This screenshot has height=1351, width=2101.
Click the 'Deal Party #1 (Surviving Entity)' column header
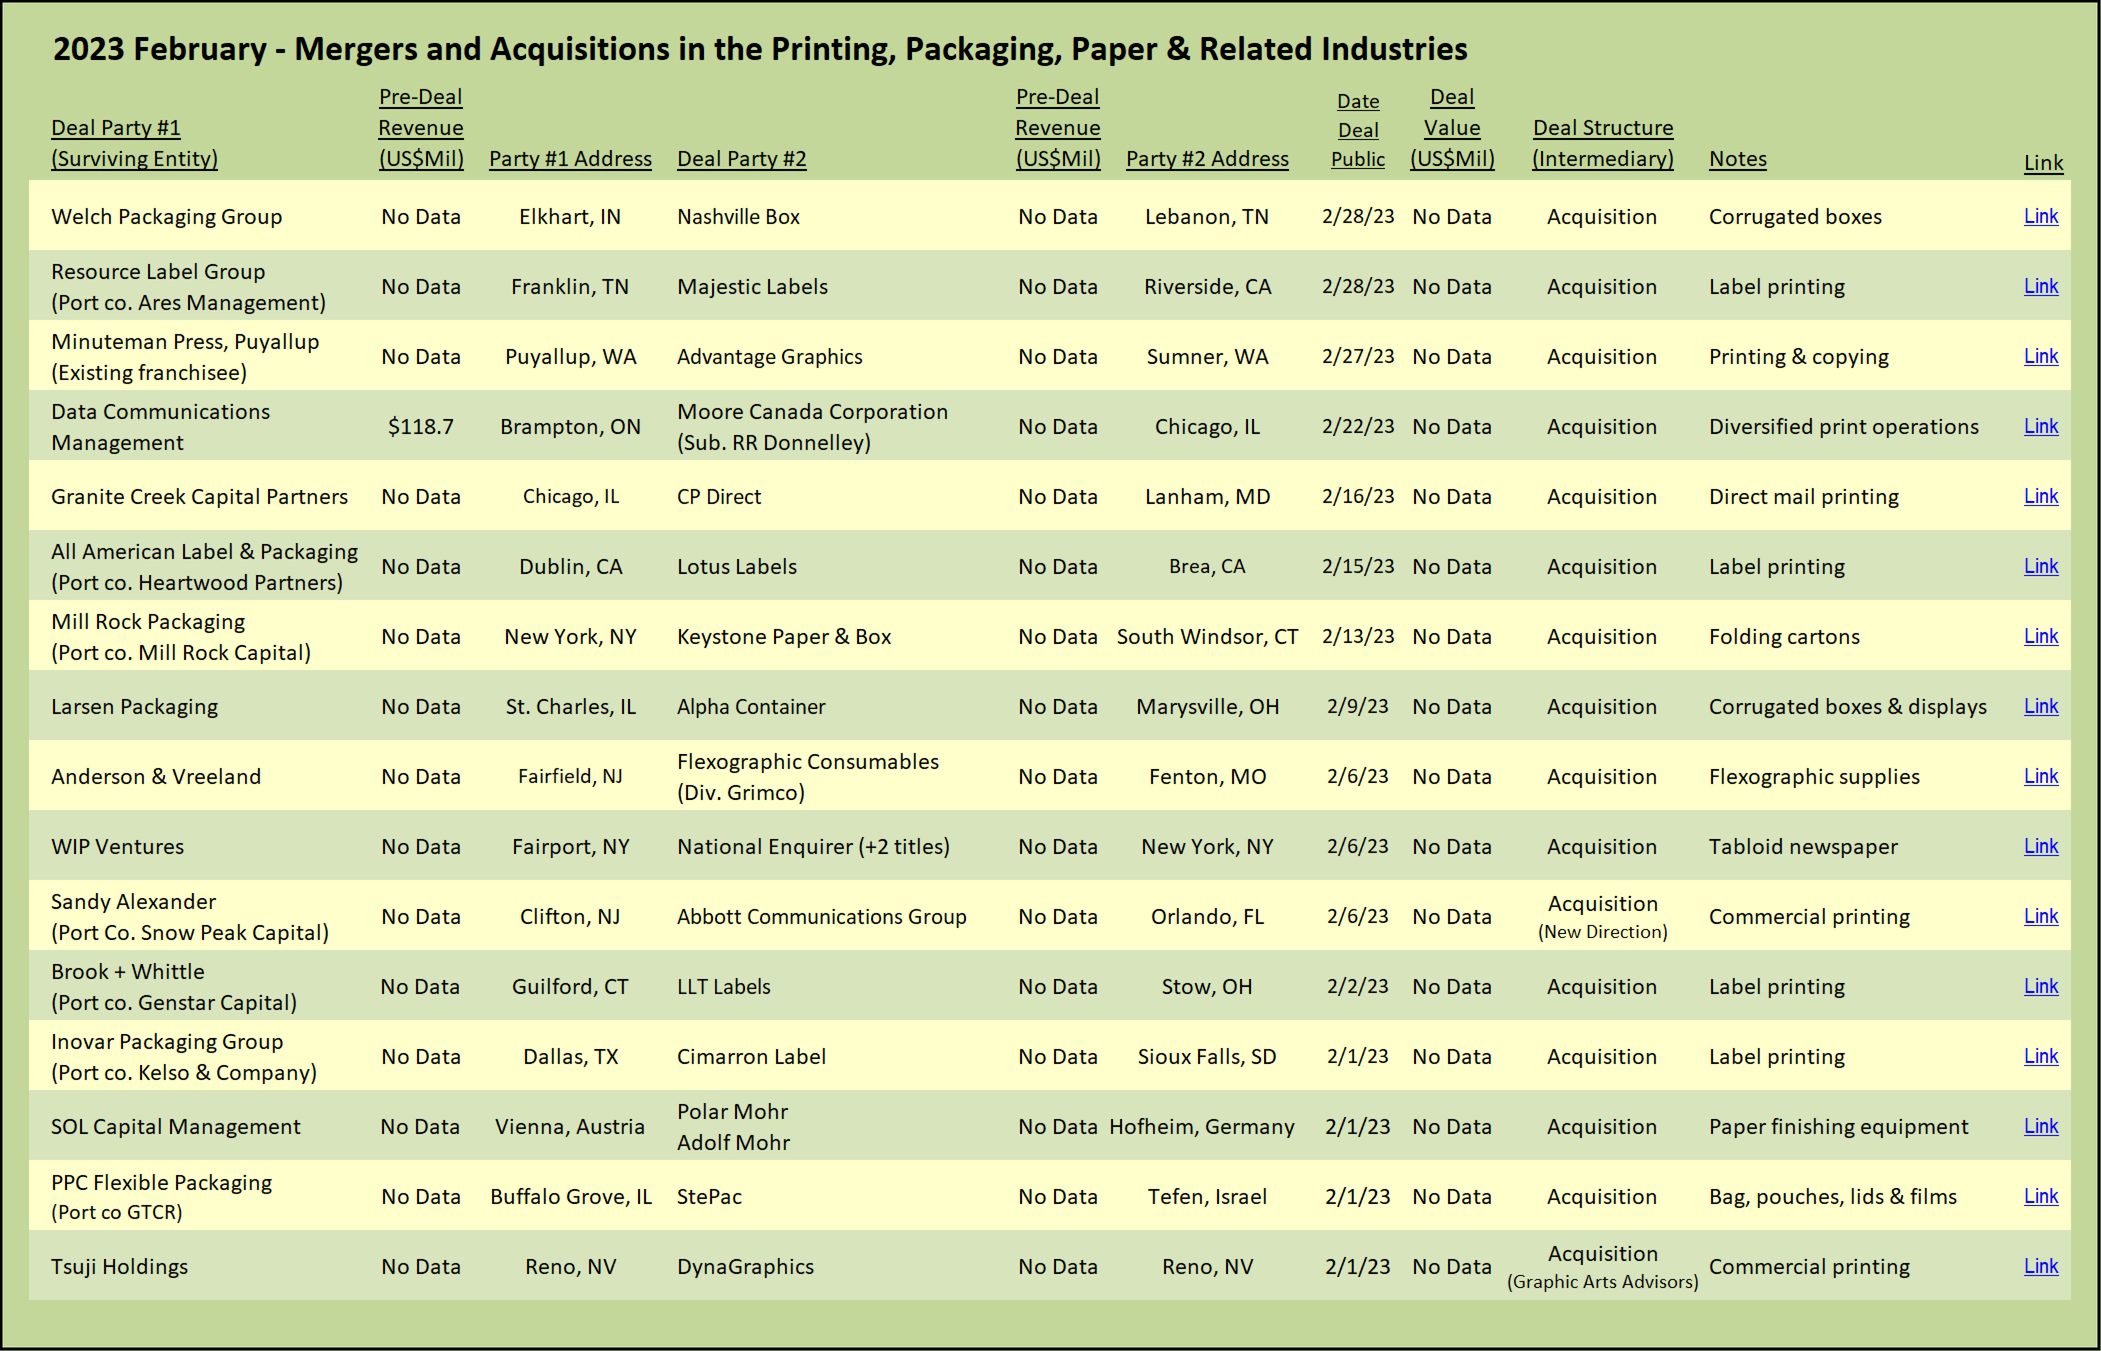point(134,143)
